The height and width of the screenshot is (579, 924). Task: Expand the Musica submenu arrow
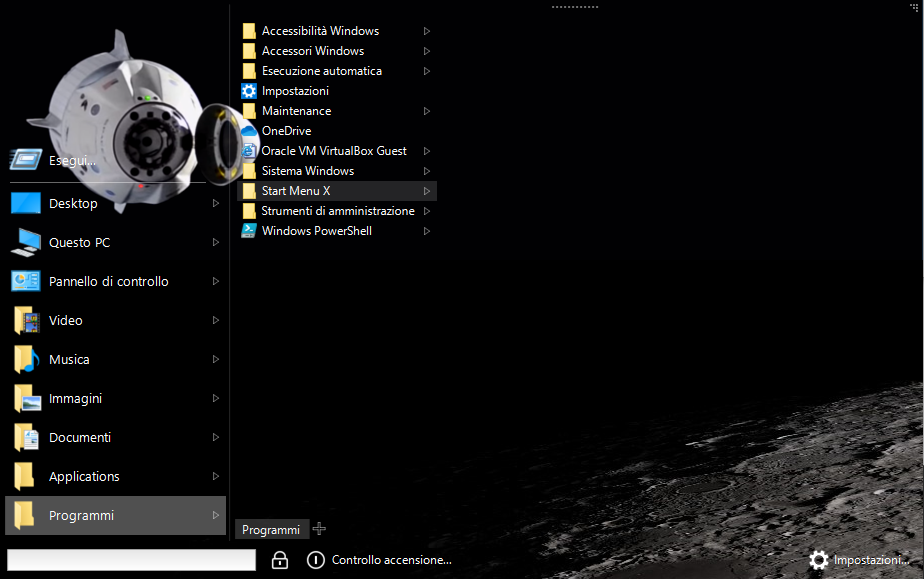216,359
